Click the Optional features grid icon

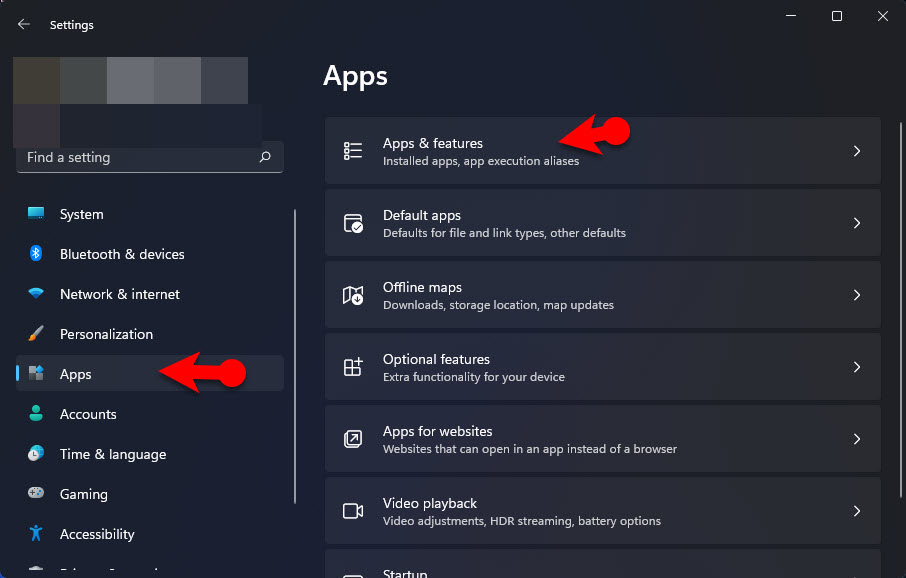[x=353, y=367]
